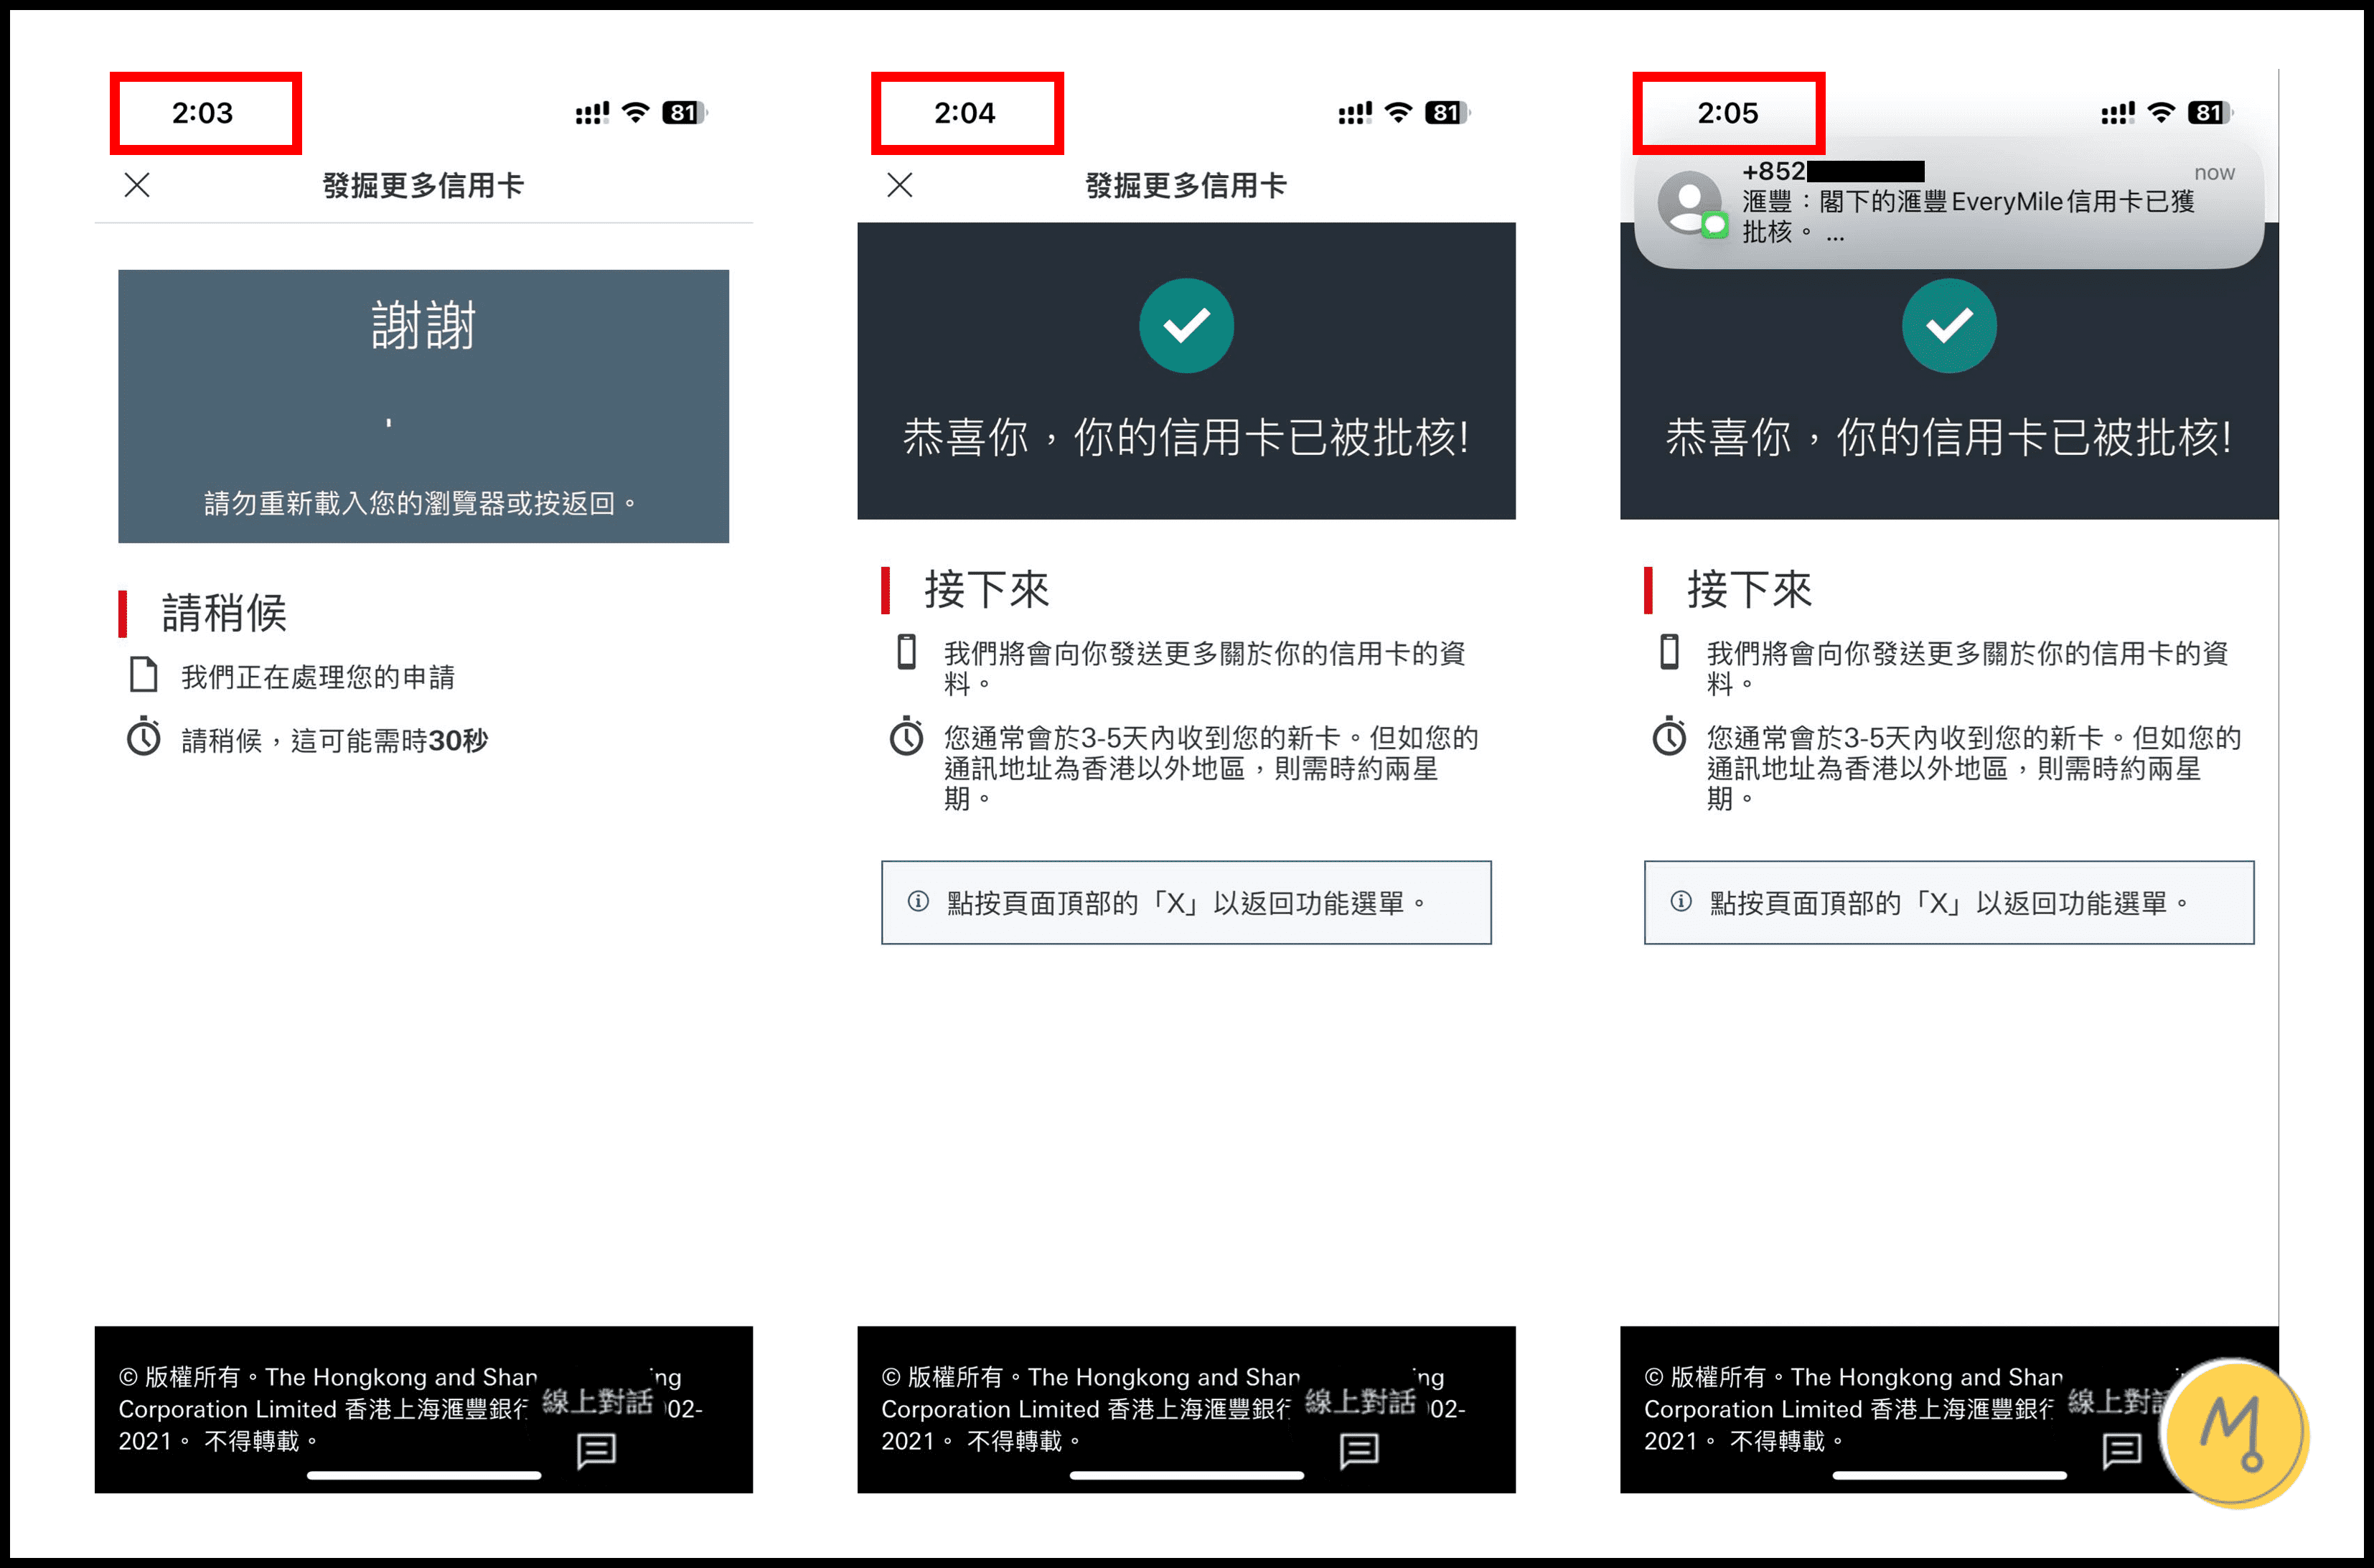
Task: Click the 3-5天內收到新卡 paragraph on the 2:04 screen
Action: tap(1211, 768)
